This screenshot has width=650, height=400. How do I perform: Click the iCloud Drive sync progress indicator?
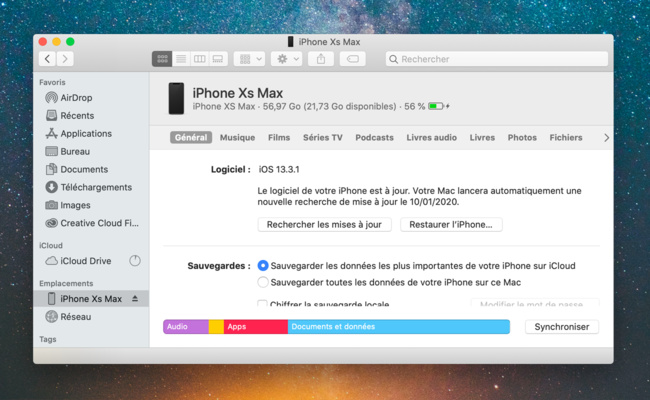click(x=135, y=261)
